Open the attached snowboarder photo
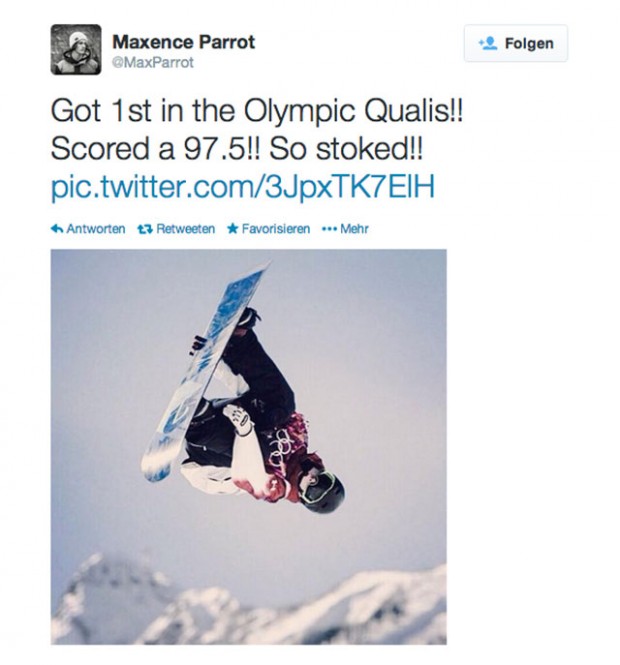The height and width of the screenshot is (665, 620). pos(248,446)
